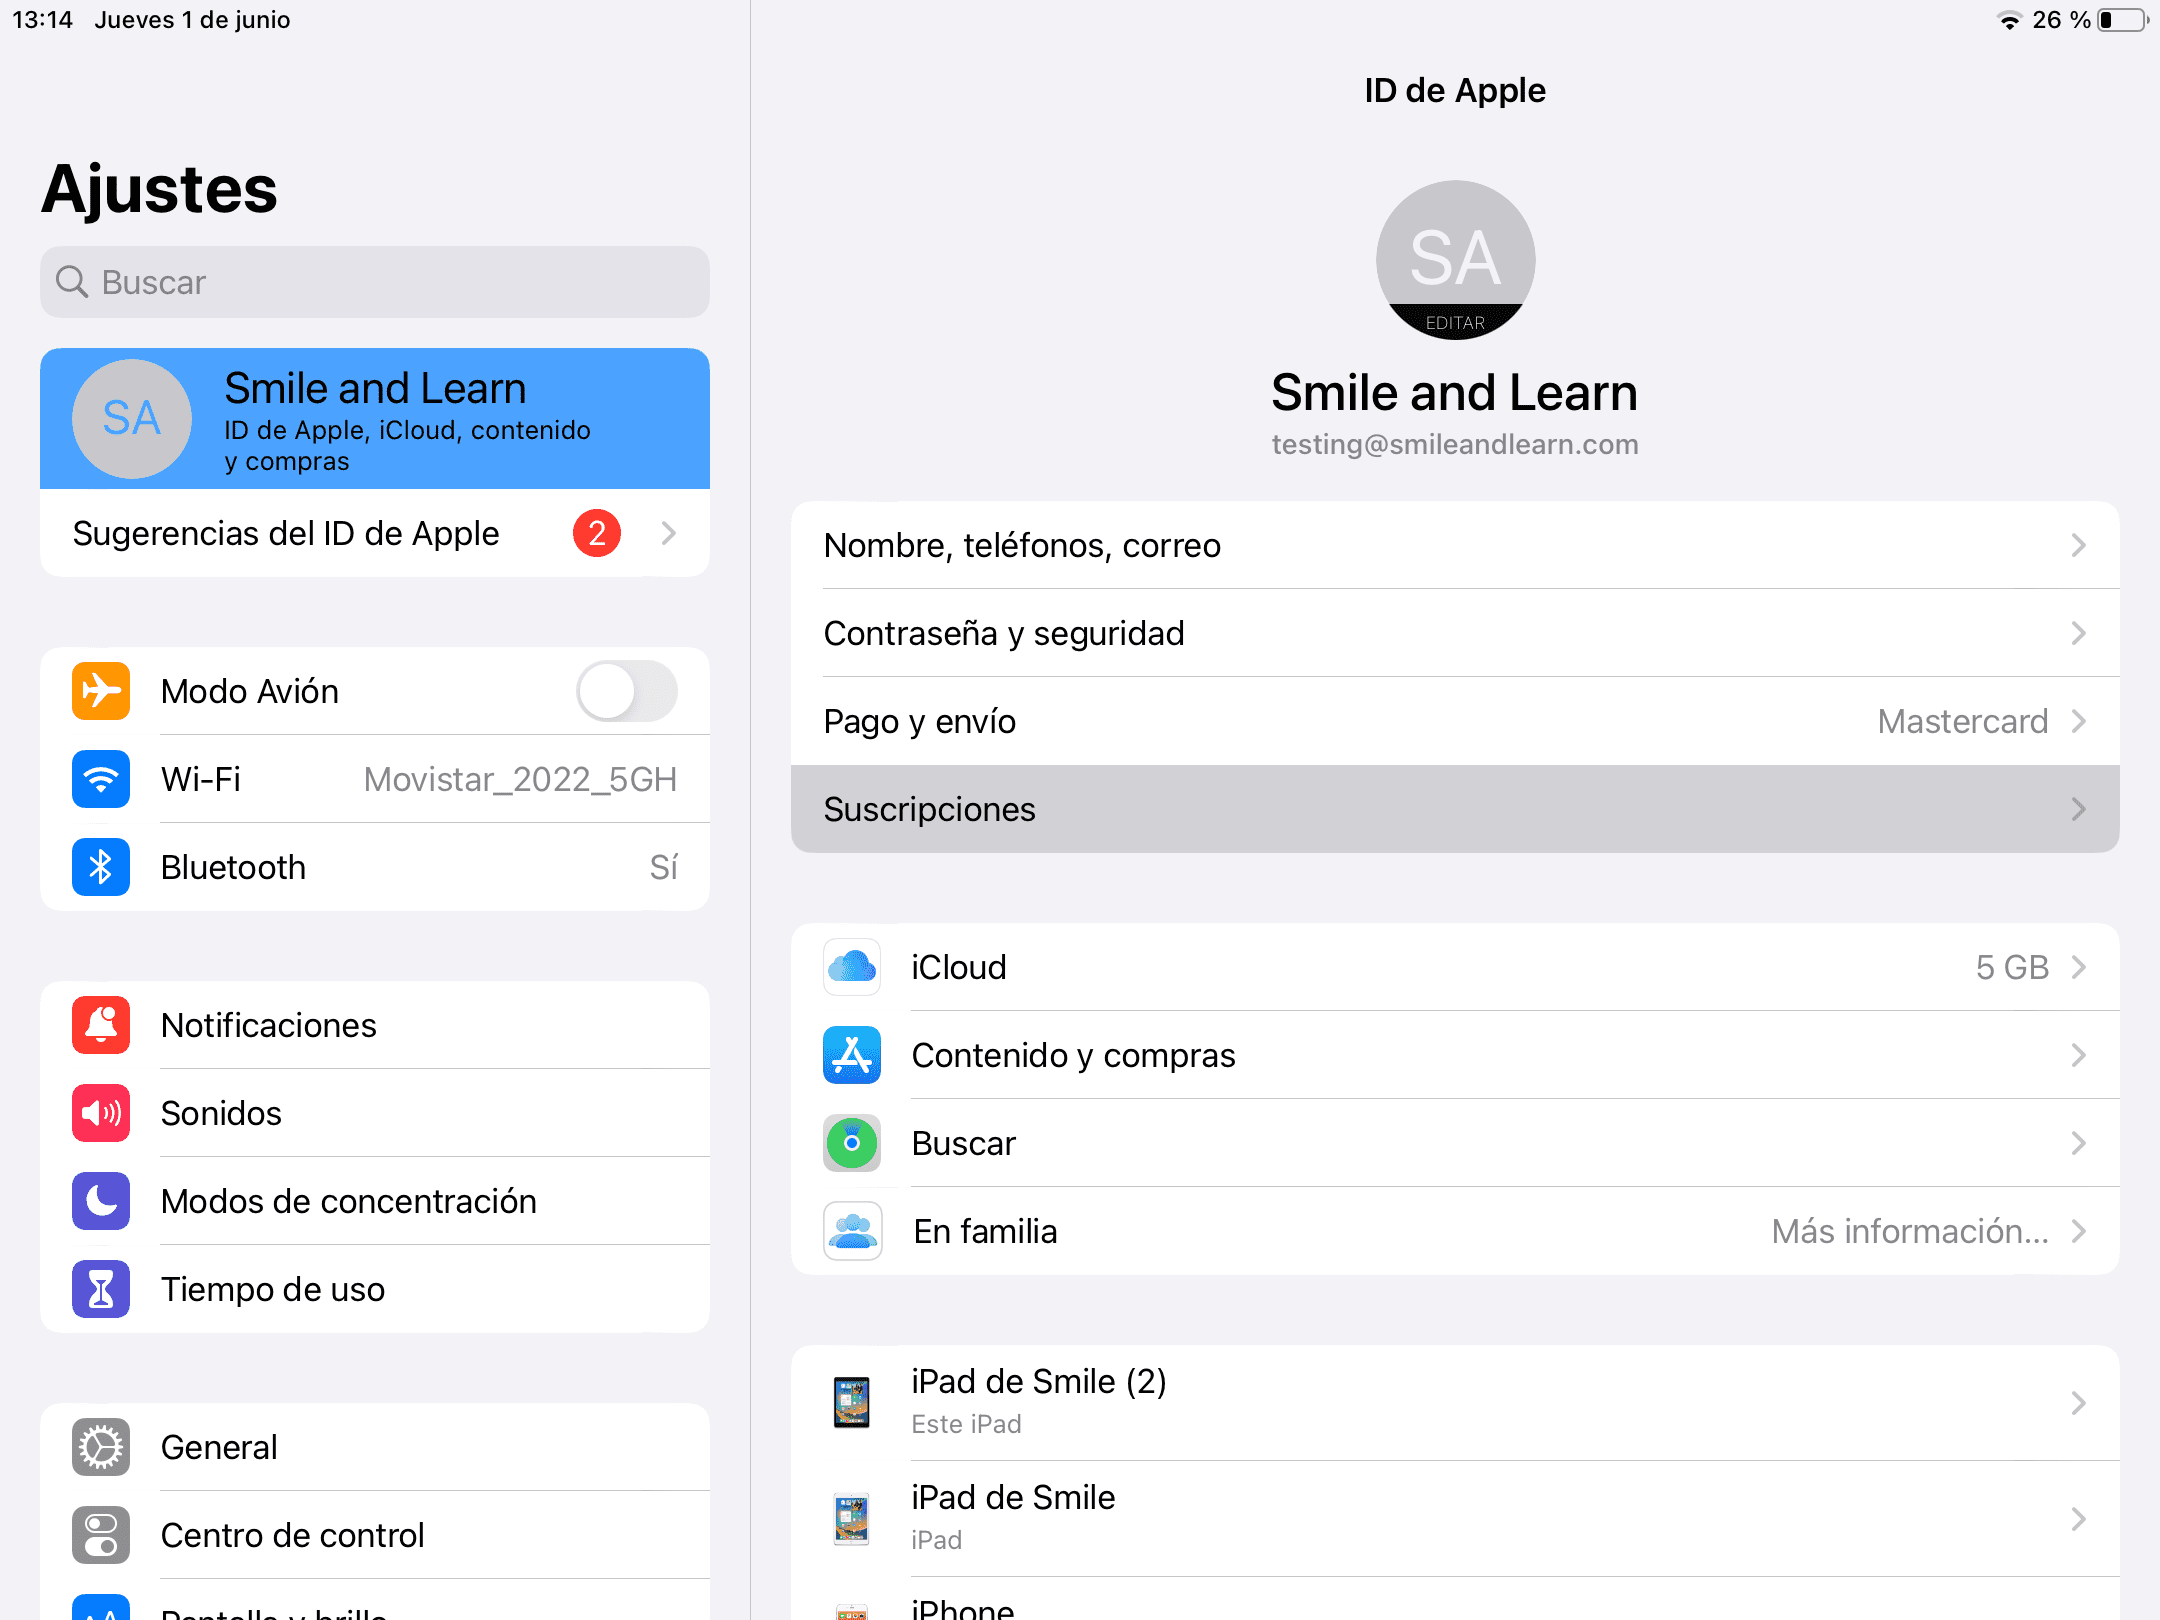Tap the En familia people icon
Viewport: 2160px width, 1620px height.
(852, 1231)
